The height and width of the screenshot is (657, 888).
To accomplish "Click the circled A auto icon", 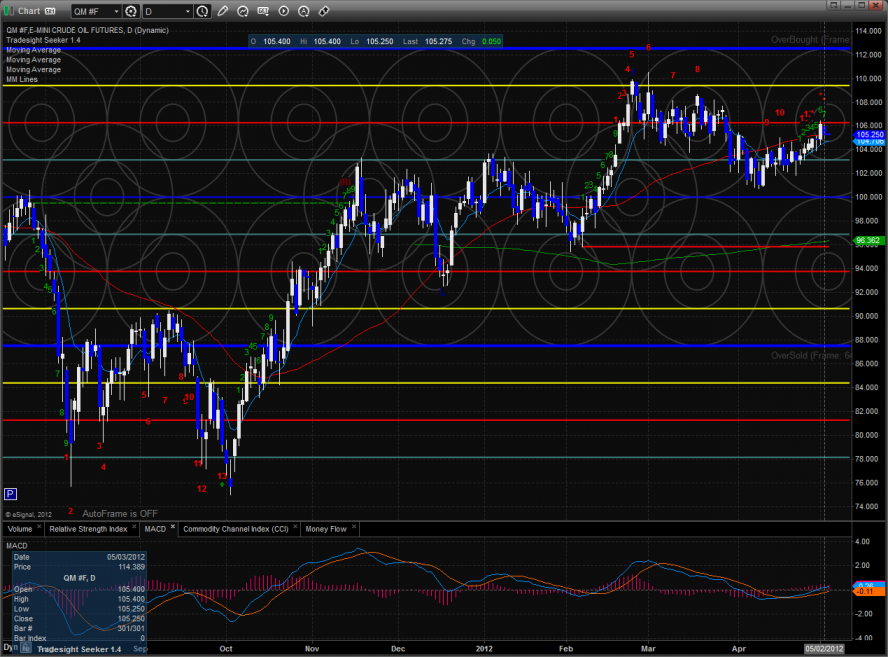I will (x=303, y=11).
